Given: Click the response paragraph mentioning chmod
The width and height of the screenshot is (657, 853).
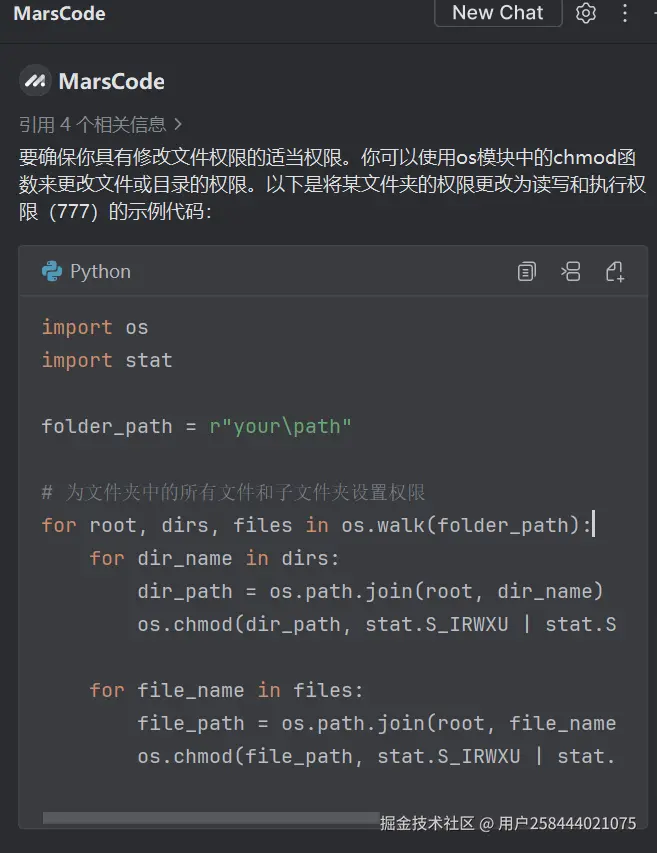Looking at the screenshot, I should click(332, 184).
